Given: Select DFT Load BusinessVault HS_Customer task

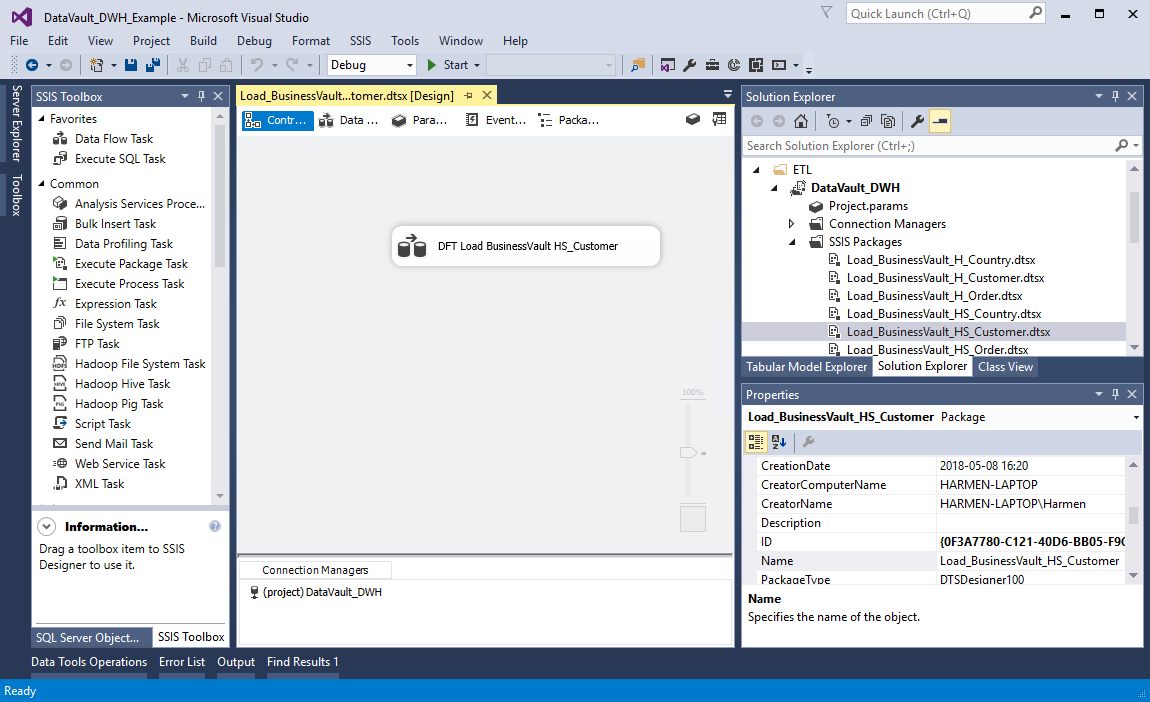Looking at the screenshot, I should (x=526, y=246).
